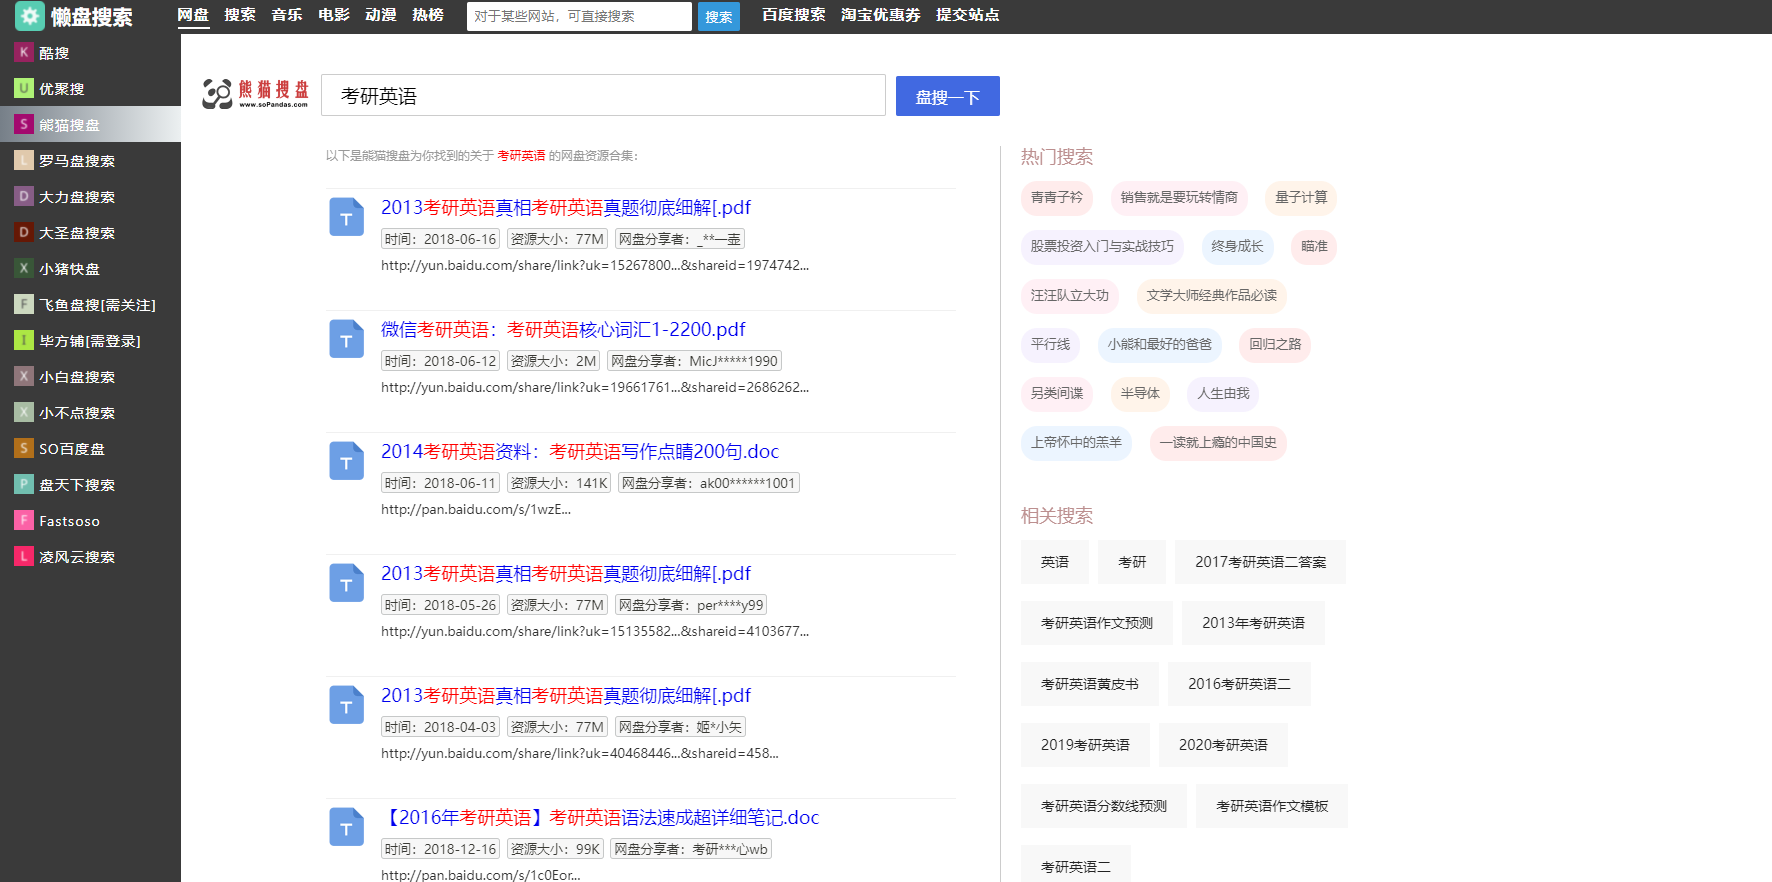Click the 考研英语 search box

point(603,95)
